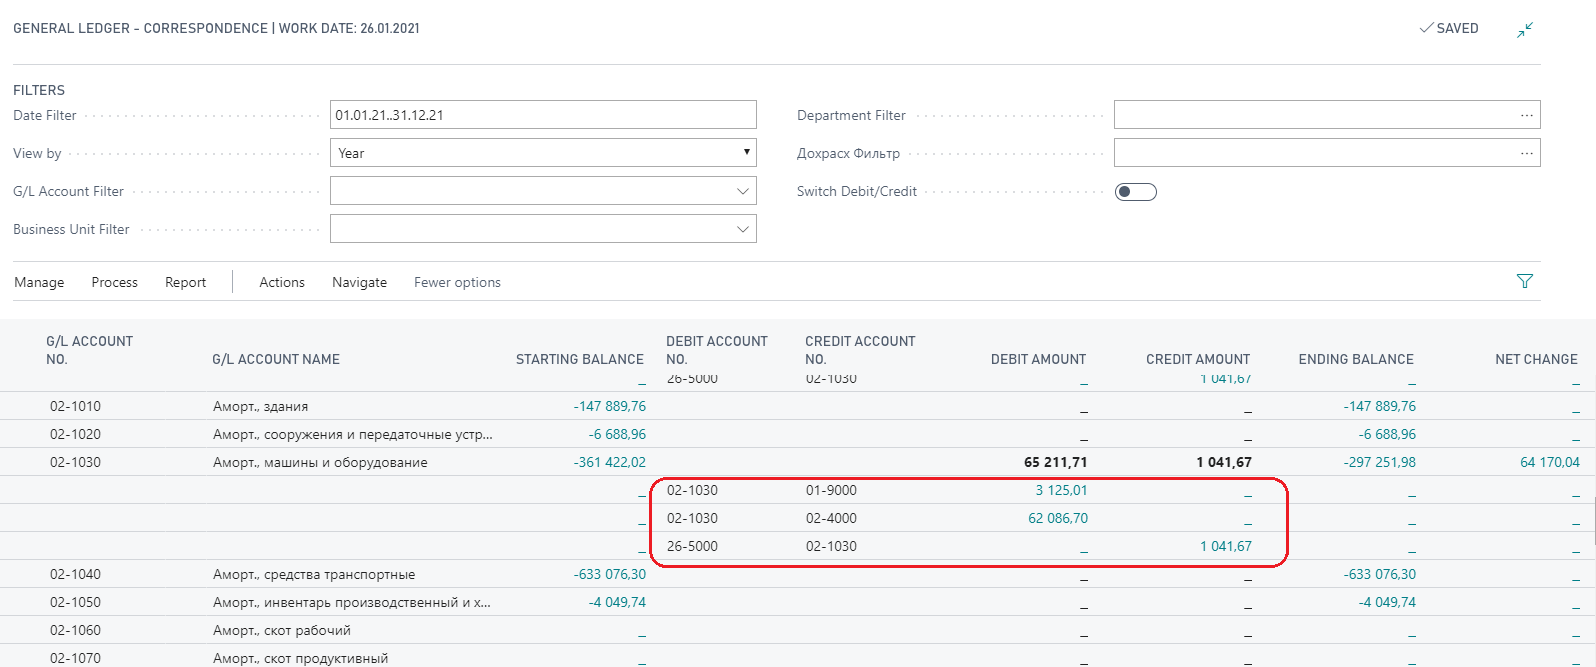1596x667 pixels.
Task: Click Аморт., здания account name
Action: (x=260, y=406)
